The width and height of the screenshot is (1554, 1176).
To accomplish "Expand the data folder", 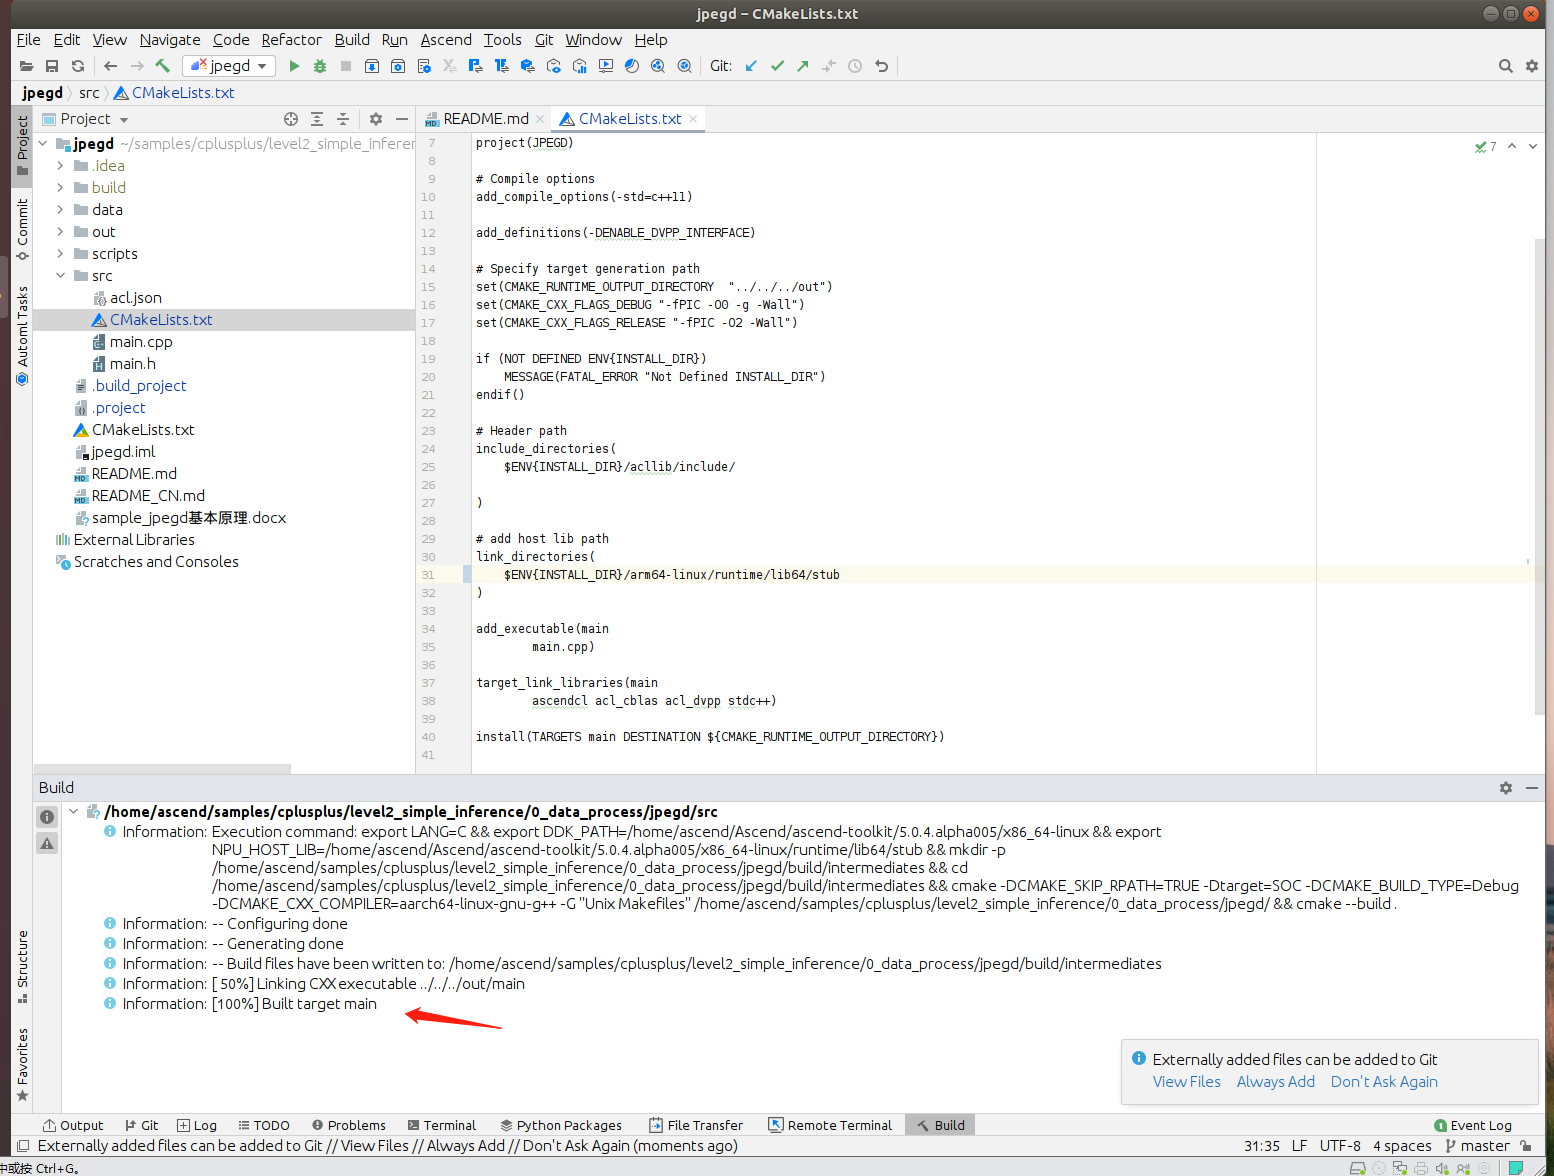I will 61,210.
